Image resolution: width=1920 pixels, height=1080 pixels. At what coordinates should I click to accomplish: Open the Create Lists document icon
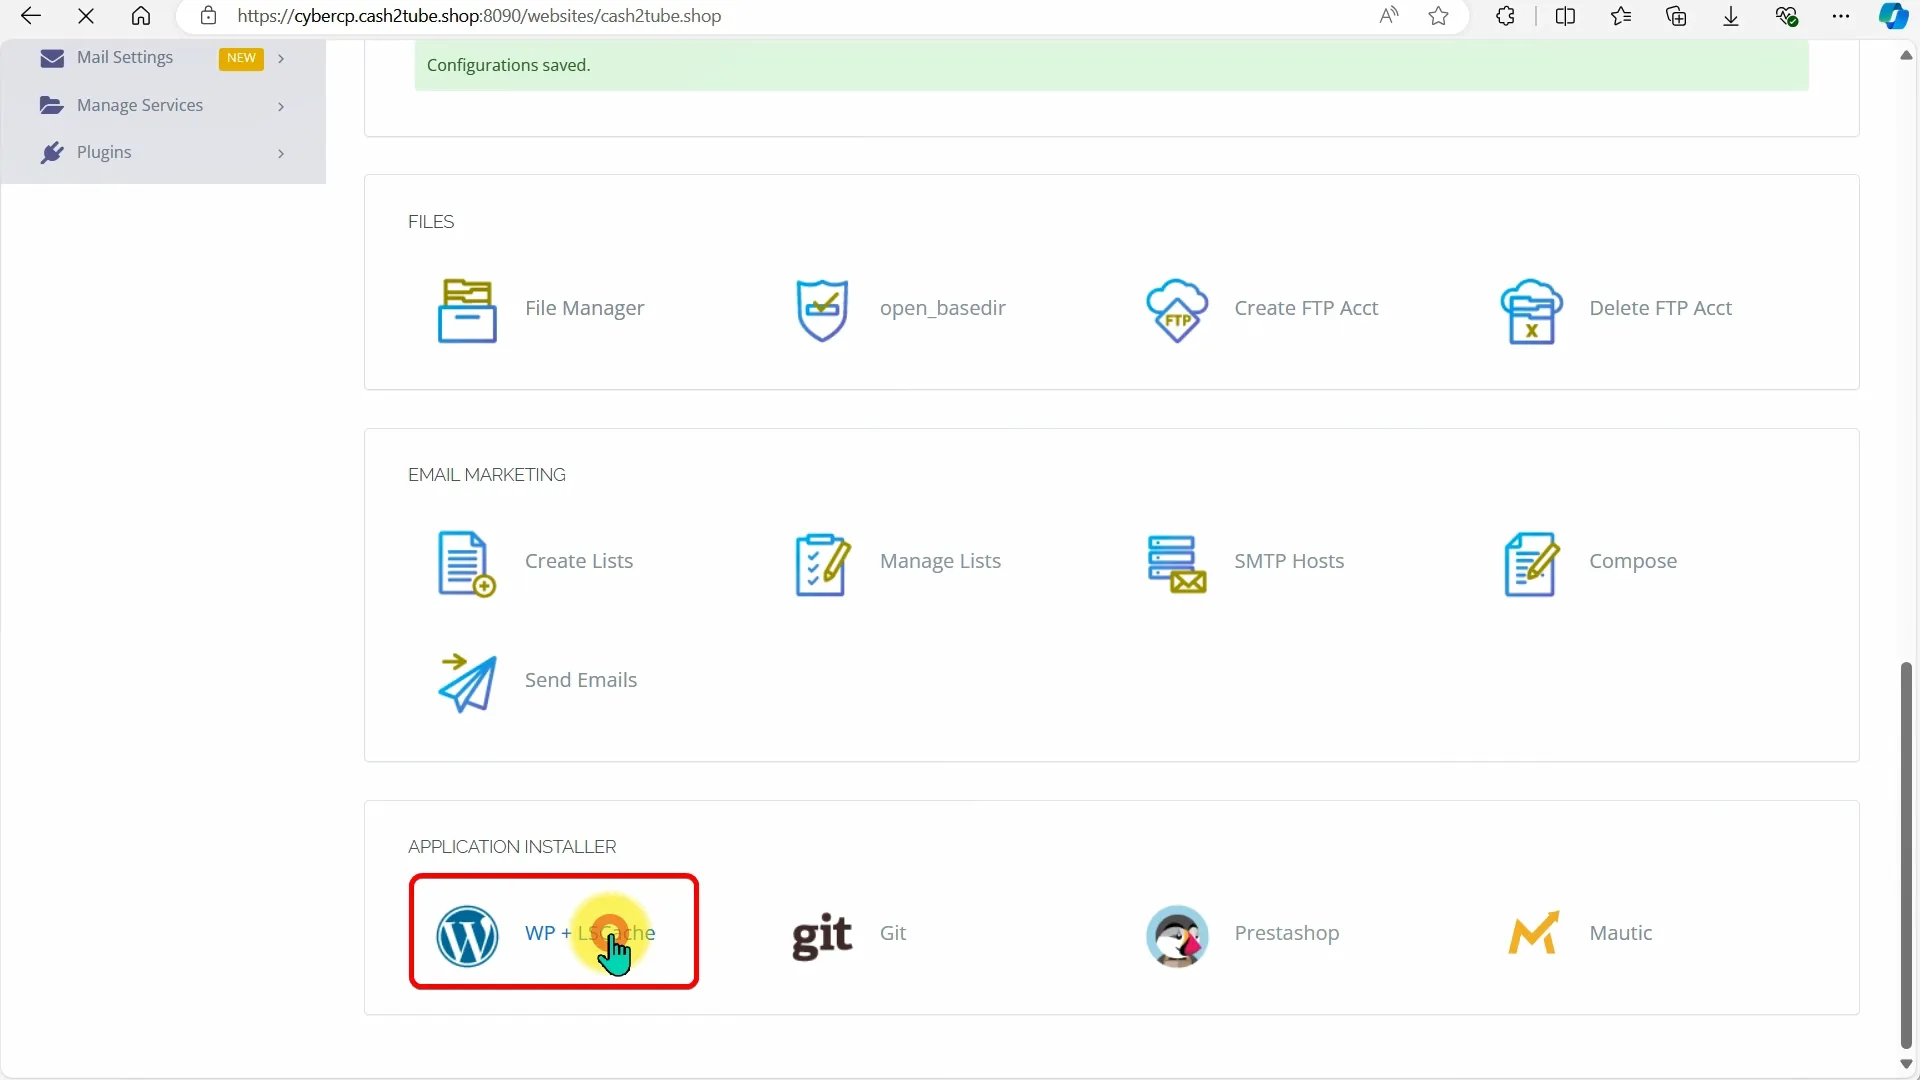click(x=467, y=564)
